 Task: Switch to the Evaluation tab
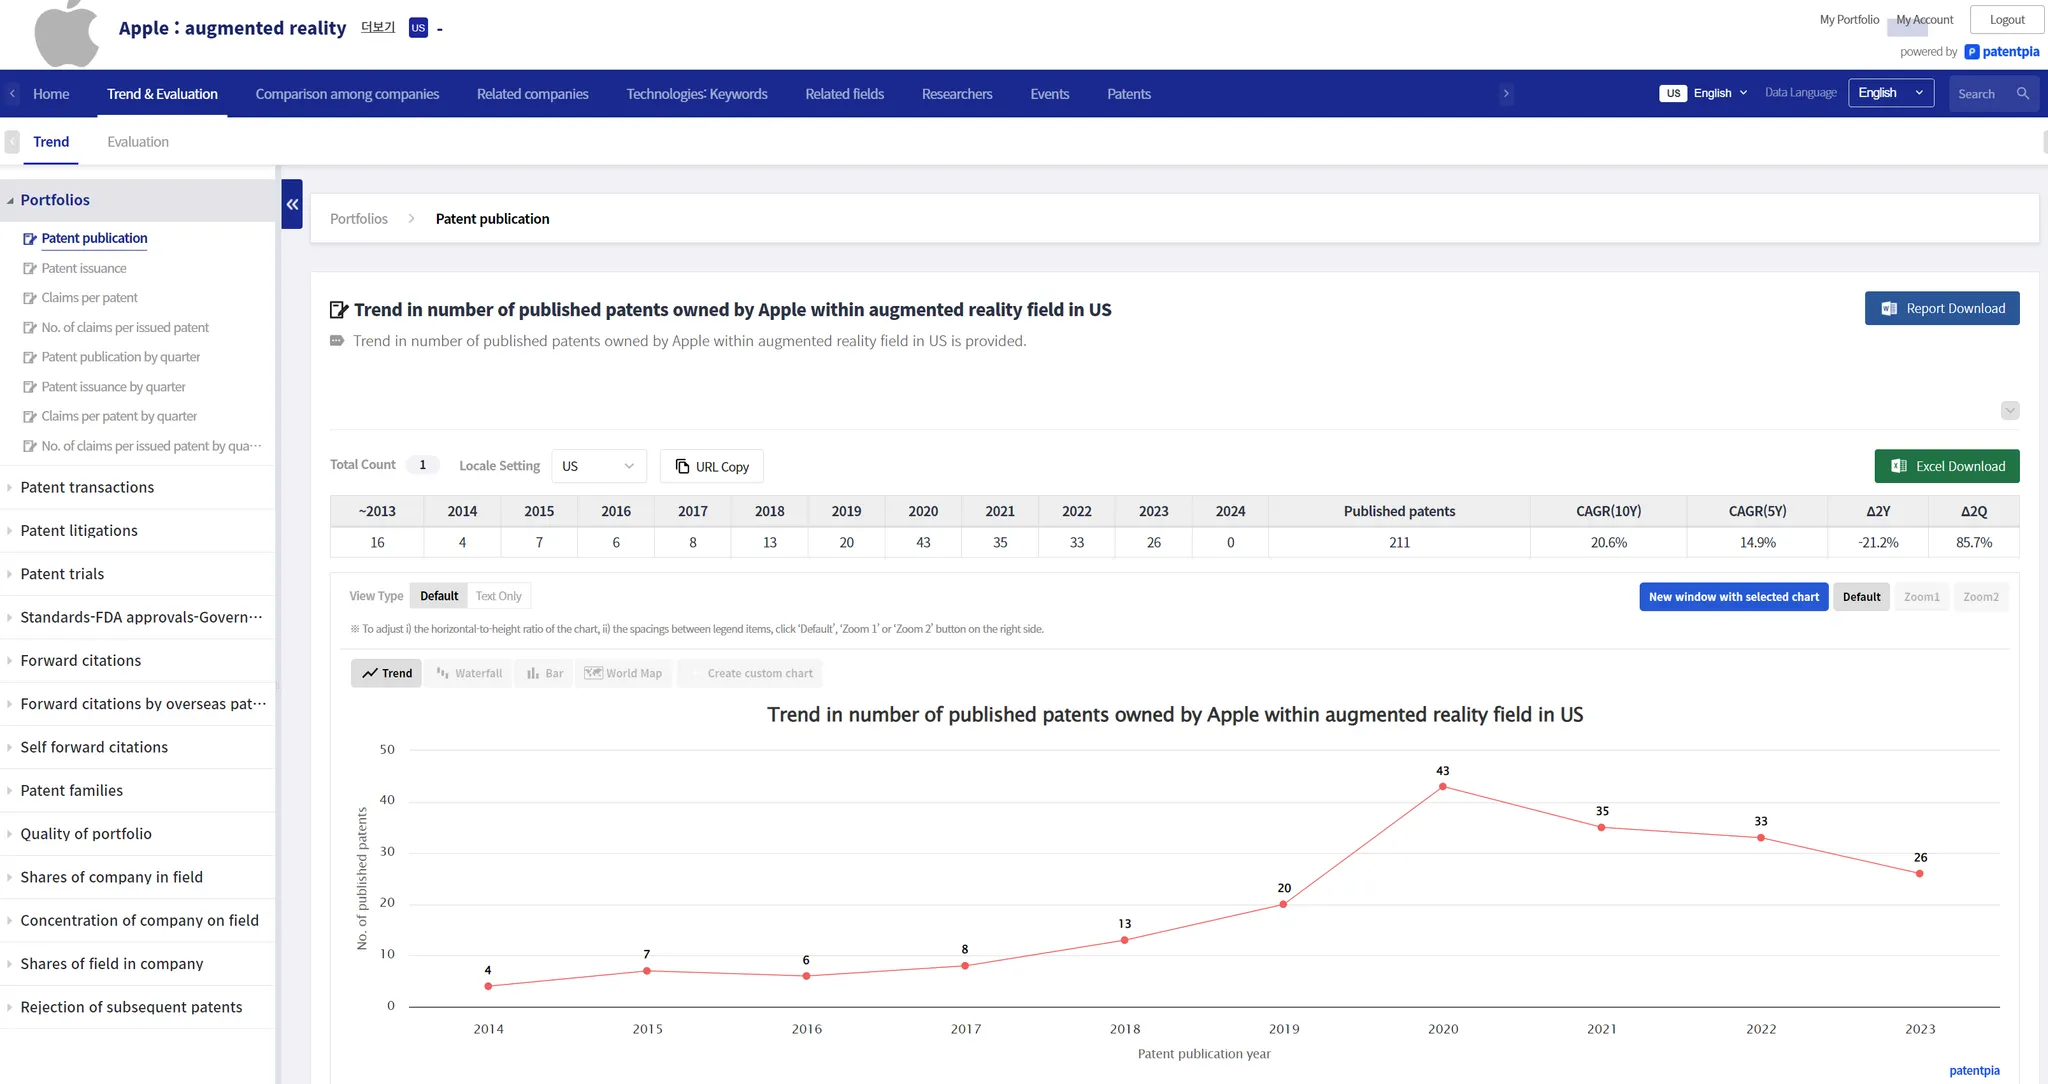138,142
